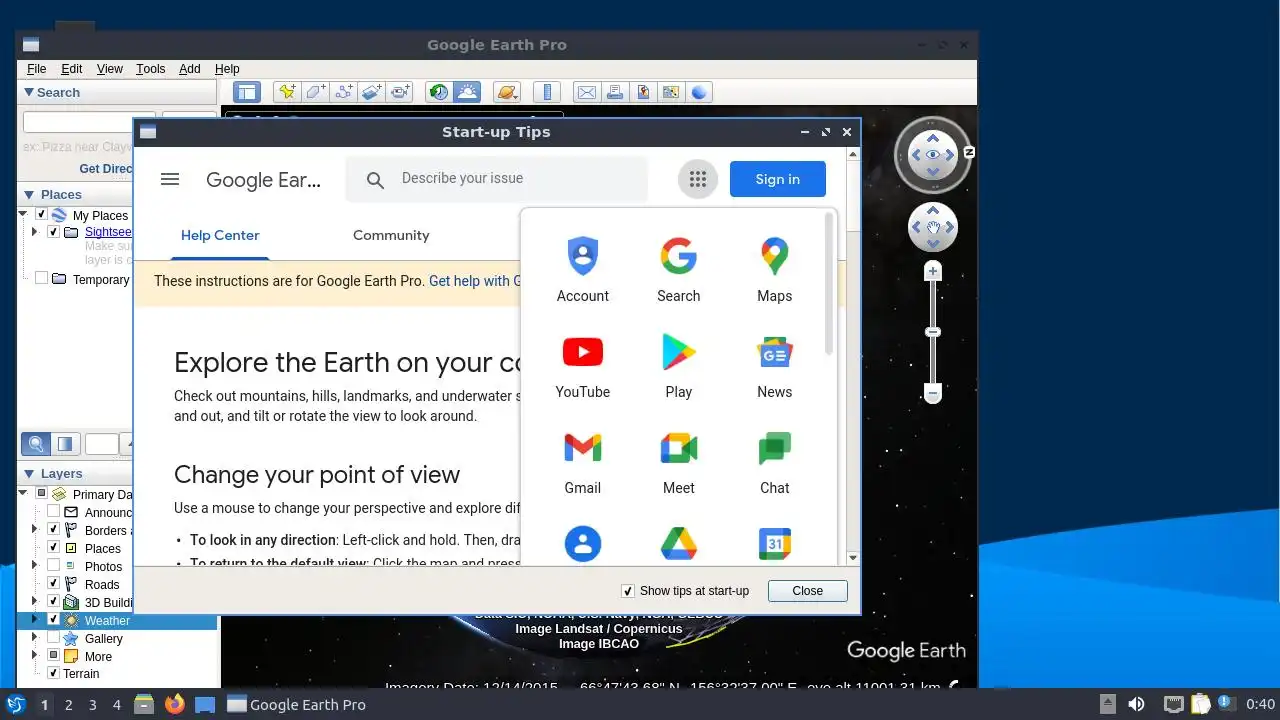
Task: Open Firefox from the taskbar
Action: [x=175, y=704]
